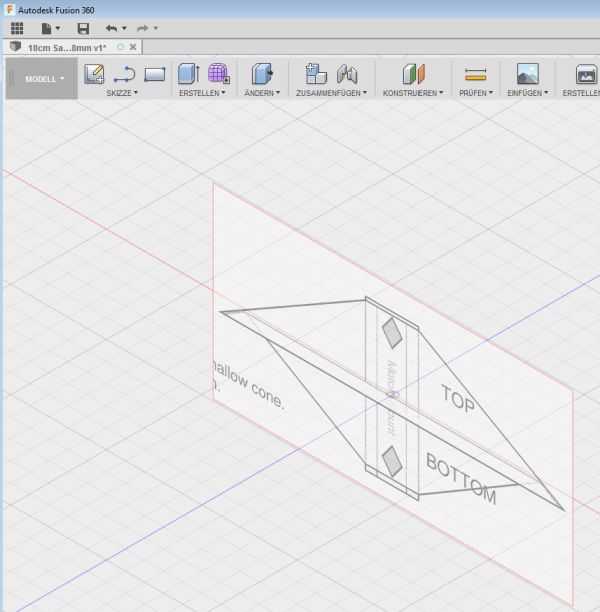
Task: Open the ÄNDERN dropdown menu
Action: (x=262, y=93)
